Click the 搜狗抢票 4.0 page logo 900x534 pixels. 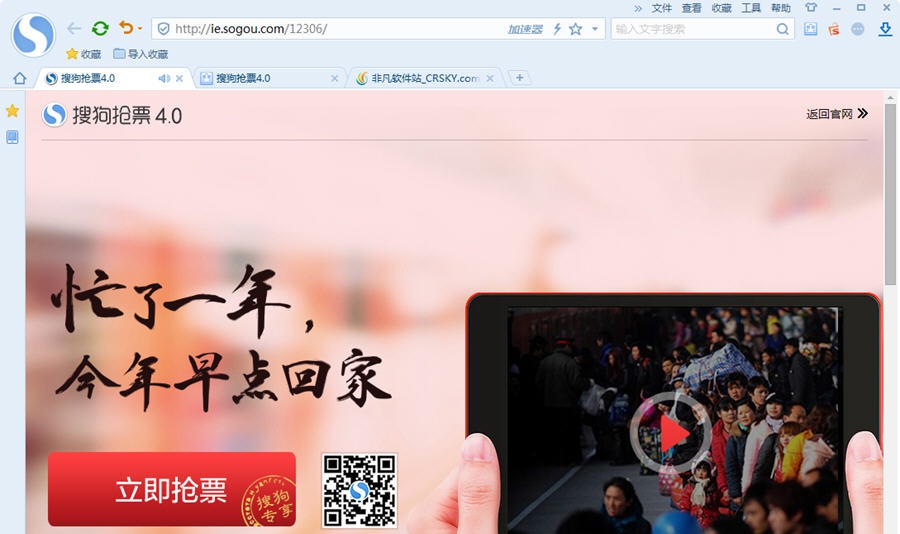tap(112, 115)
